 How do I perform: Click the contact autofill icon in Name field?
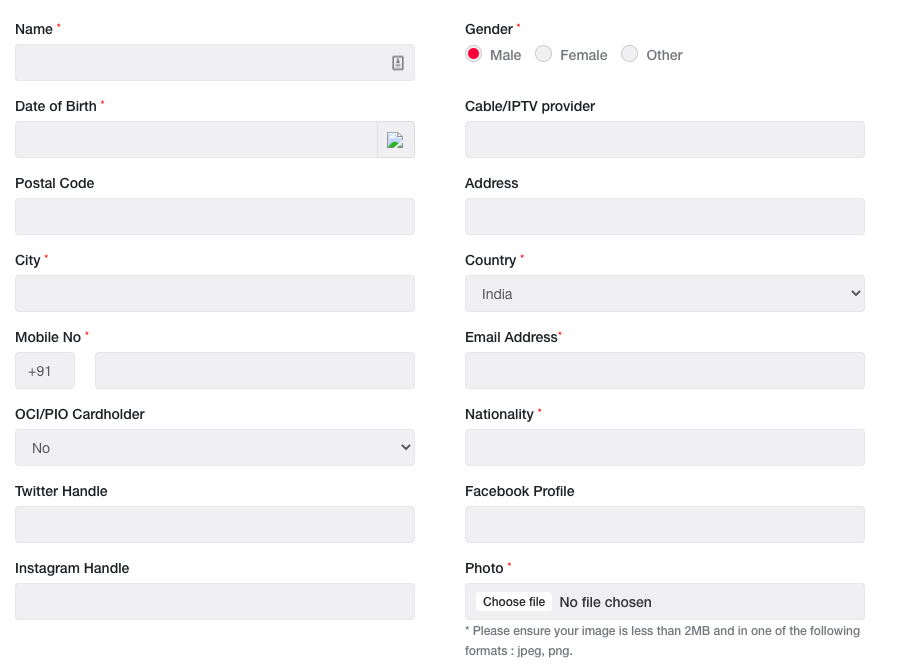point(398,63)
